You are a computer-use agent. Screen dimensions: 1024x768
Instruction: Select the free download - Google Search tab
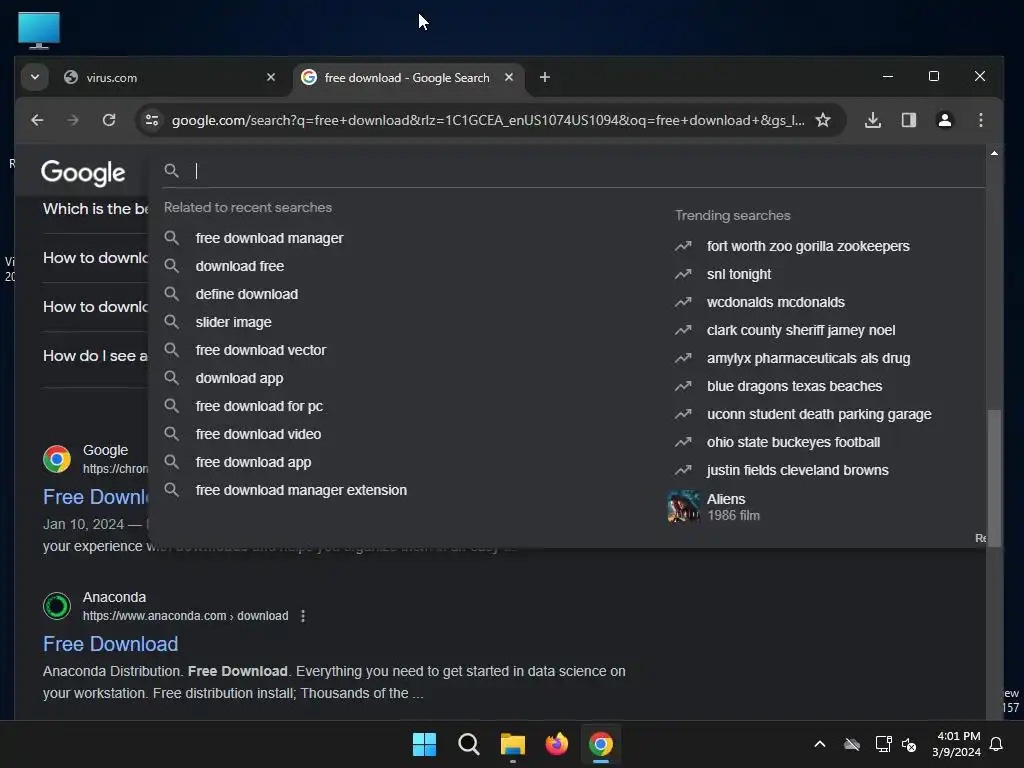pos(408,77)
